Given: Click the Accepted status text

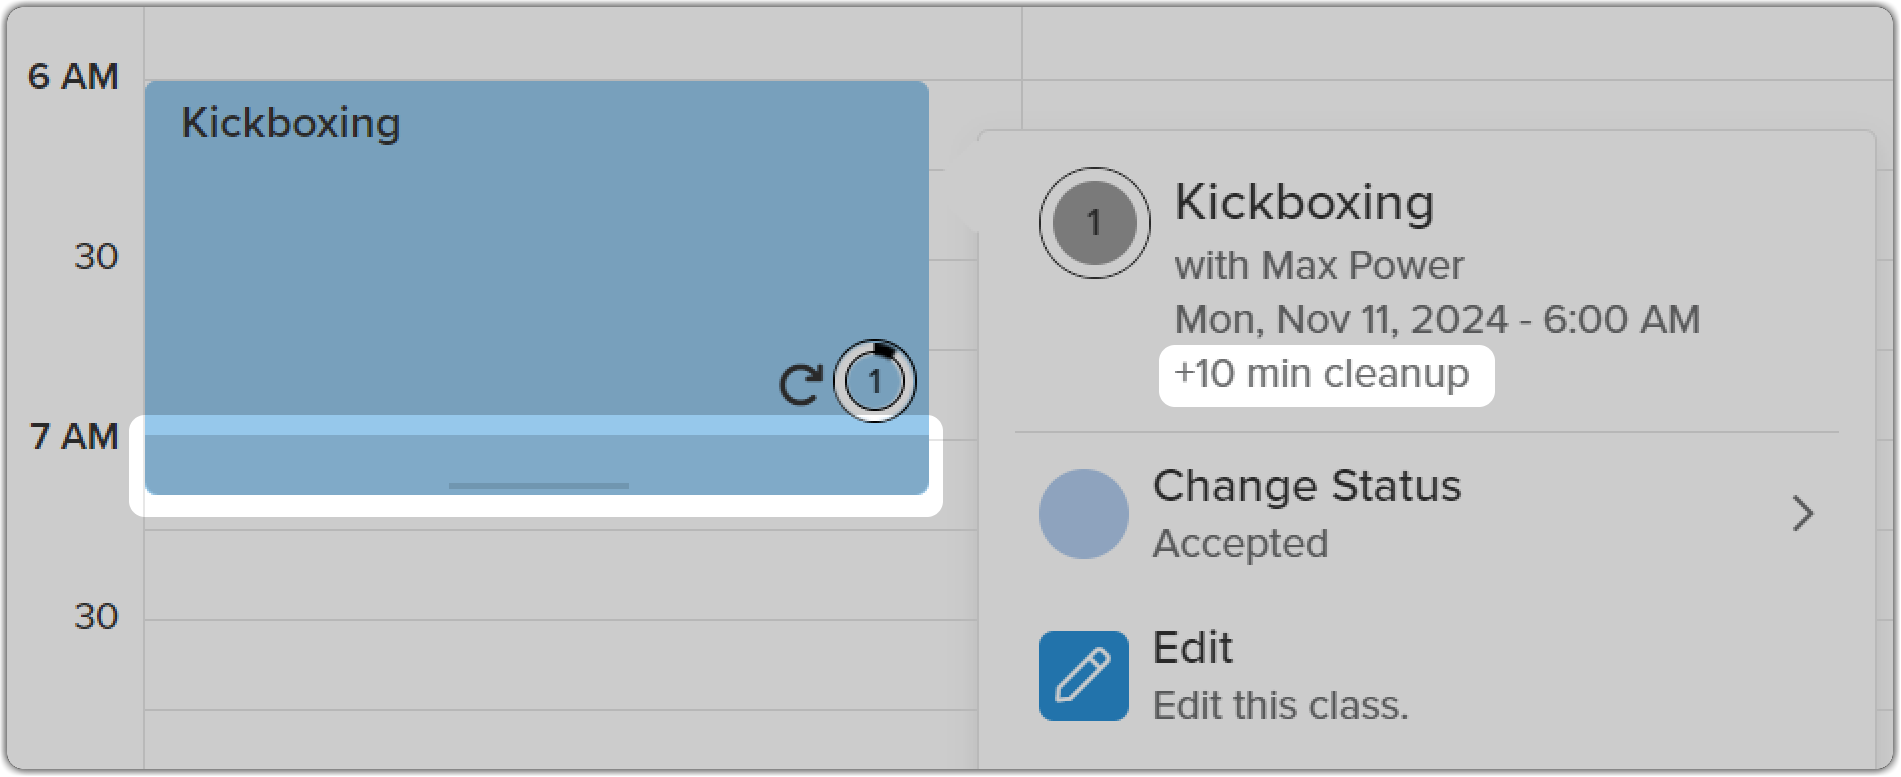Looking at the screenshot, I should [x=1240, y=544].
